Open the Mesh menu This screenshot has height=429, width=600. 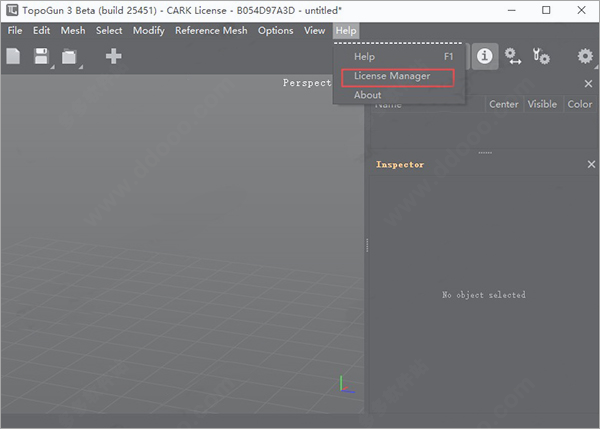tap(73, 31)
